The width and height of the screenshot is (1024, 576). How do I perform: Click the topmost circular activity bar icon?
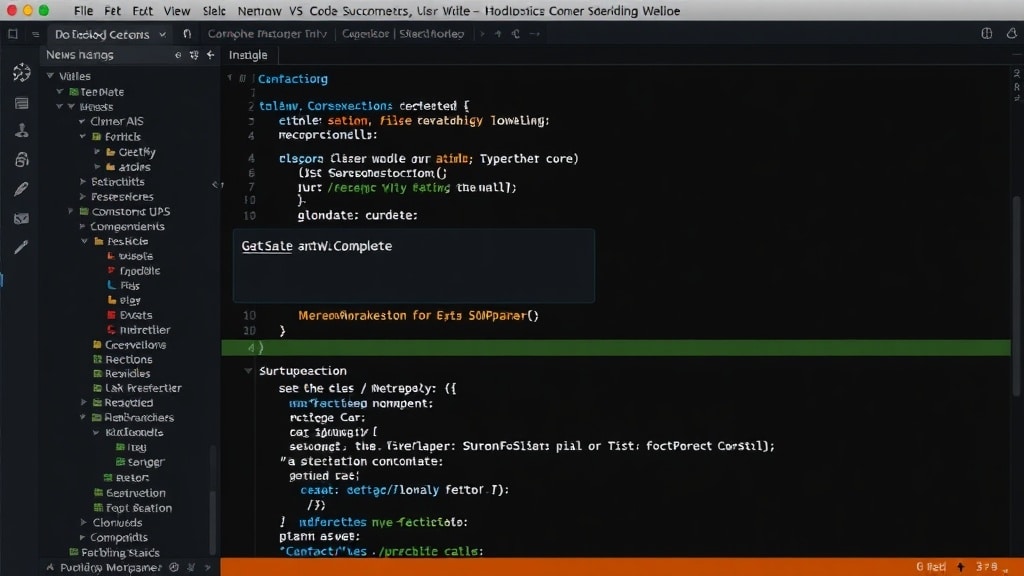coord(21,73)
